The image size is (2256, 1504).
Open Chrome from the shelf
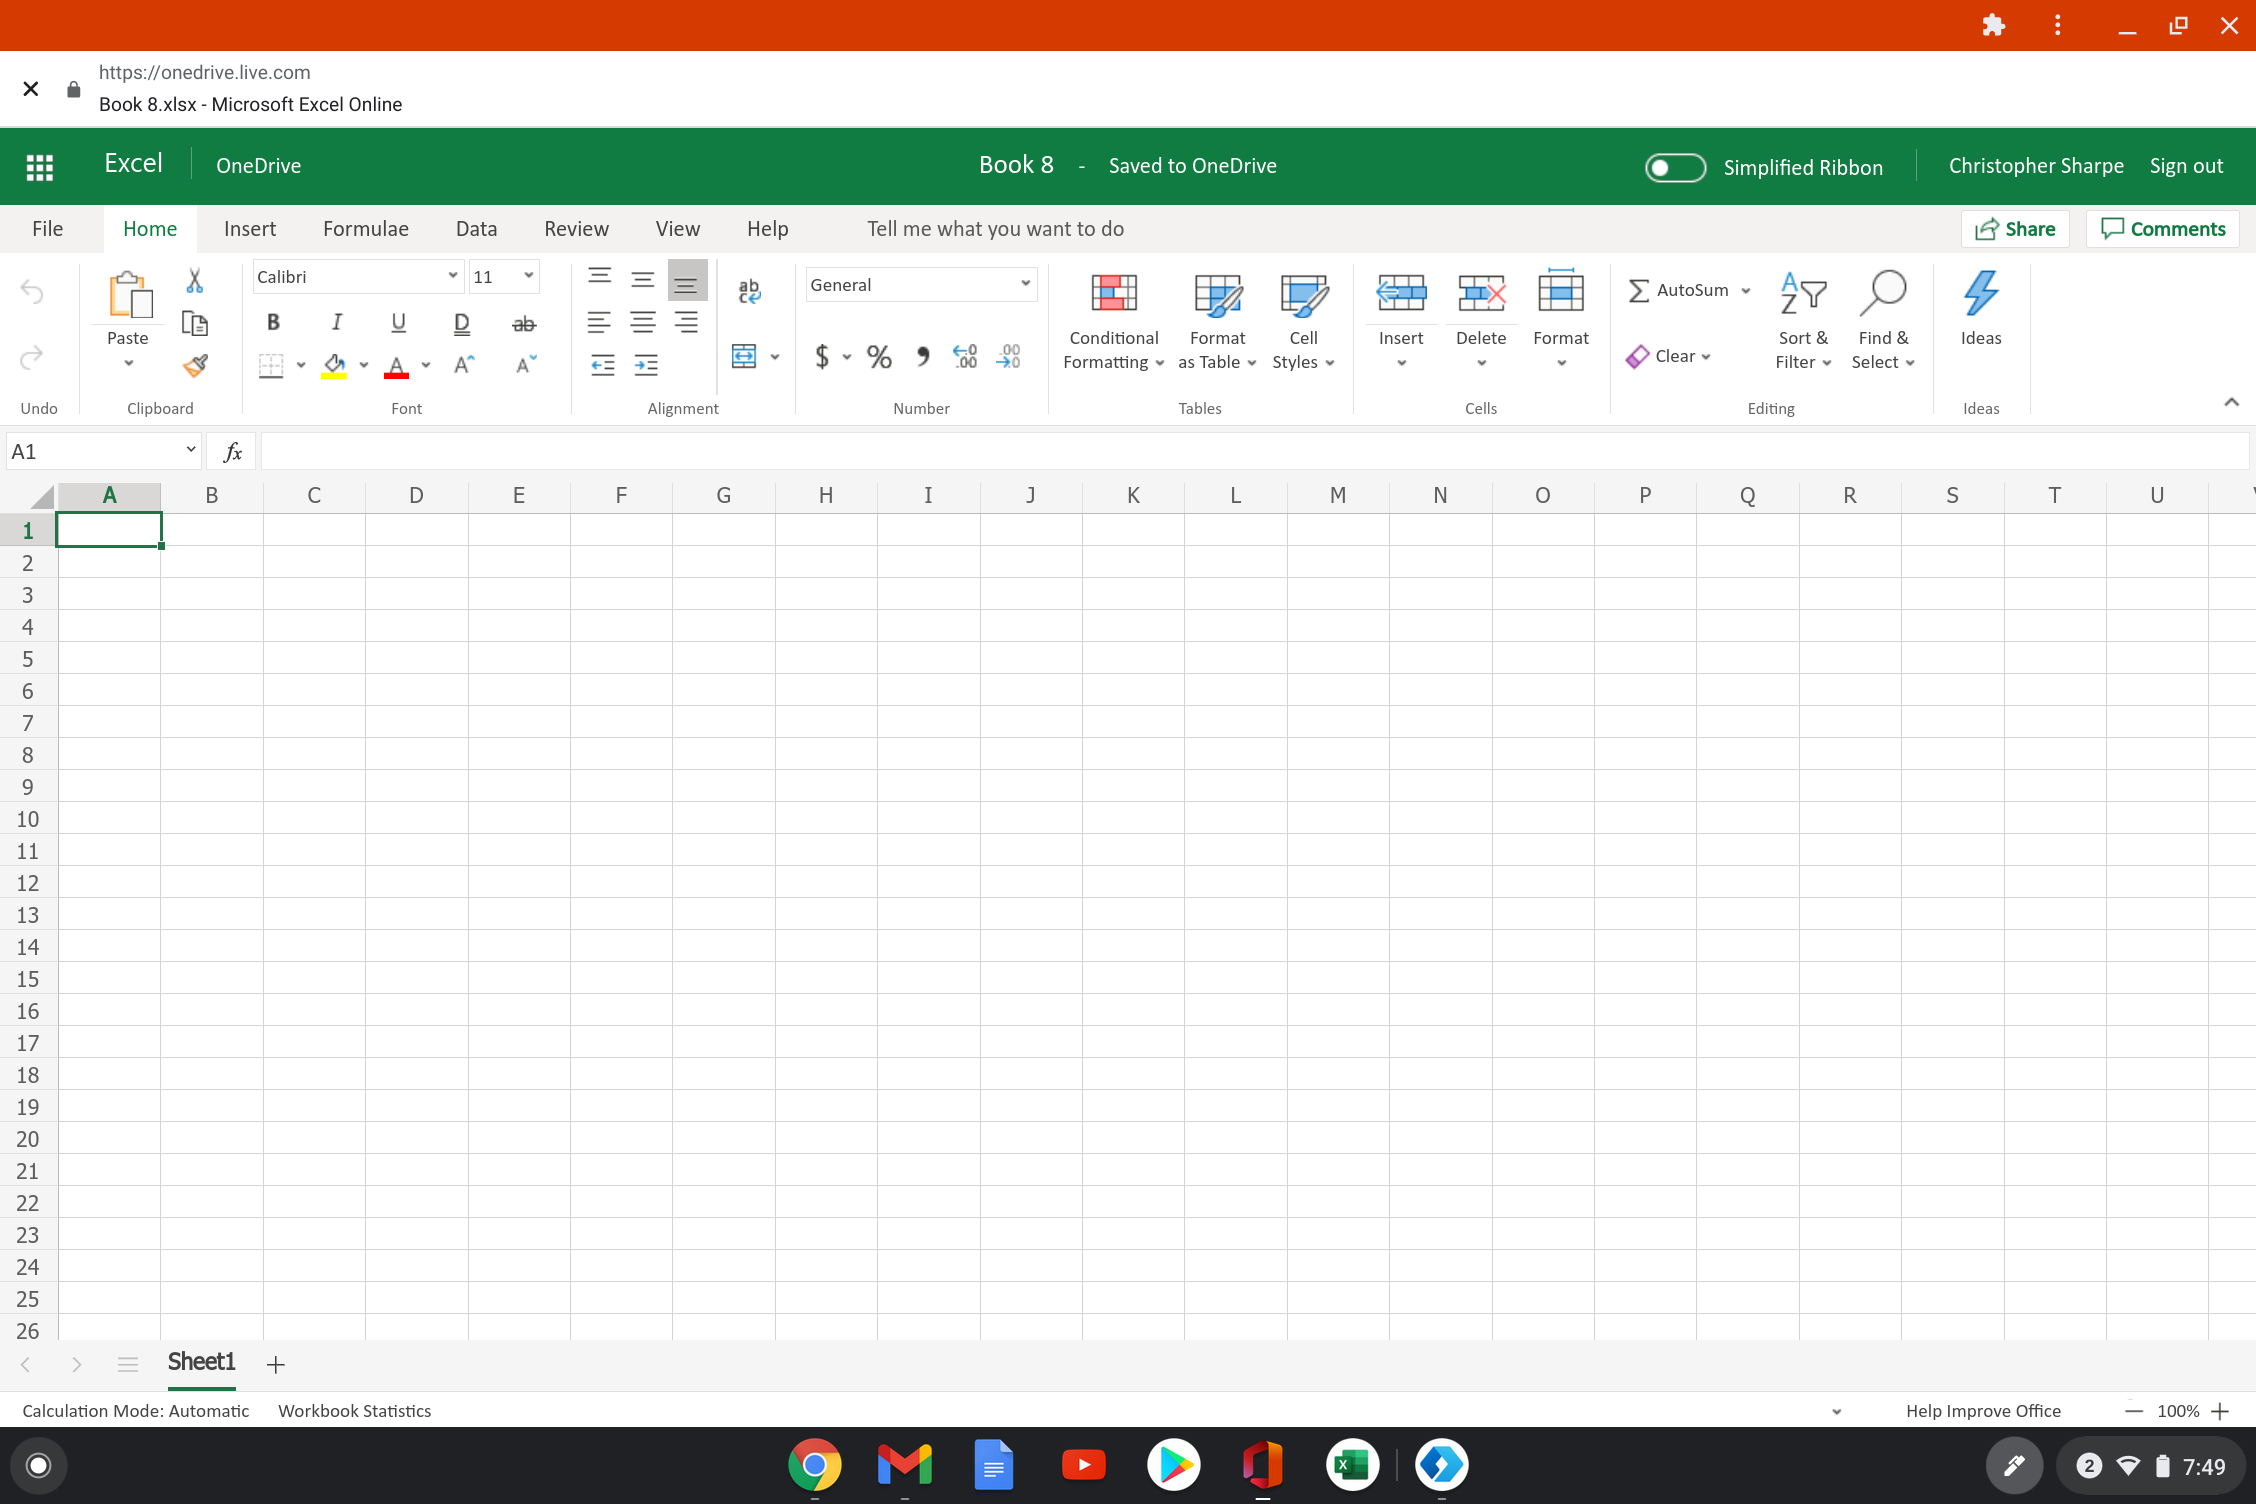pos(815,1465)
